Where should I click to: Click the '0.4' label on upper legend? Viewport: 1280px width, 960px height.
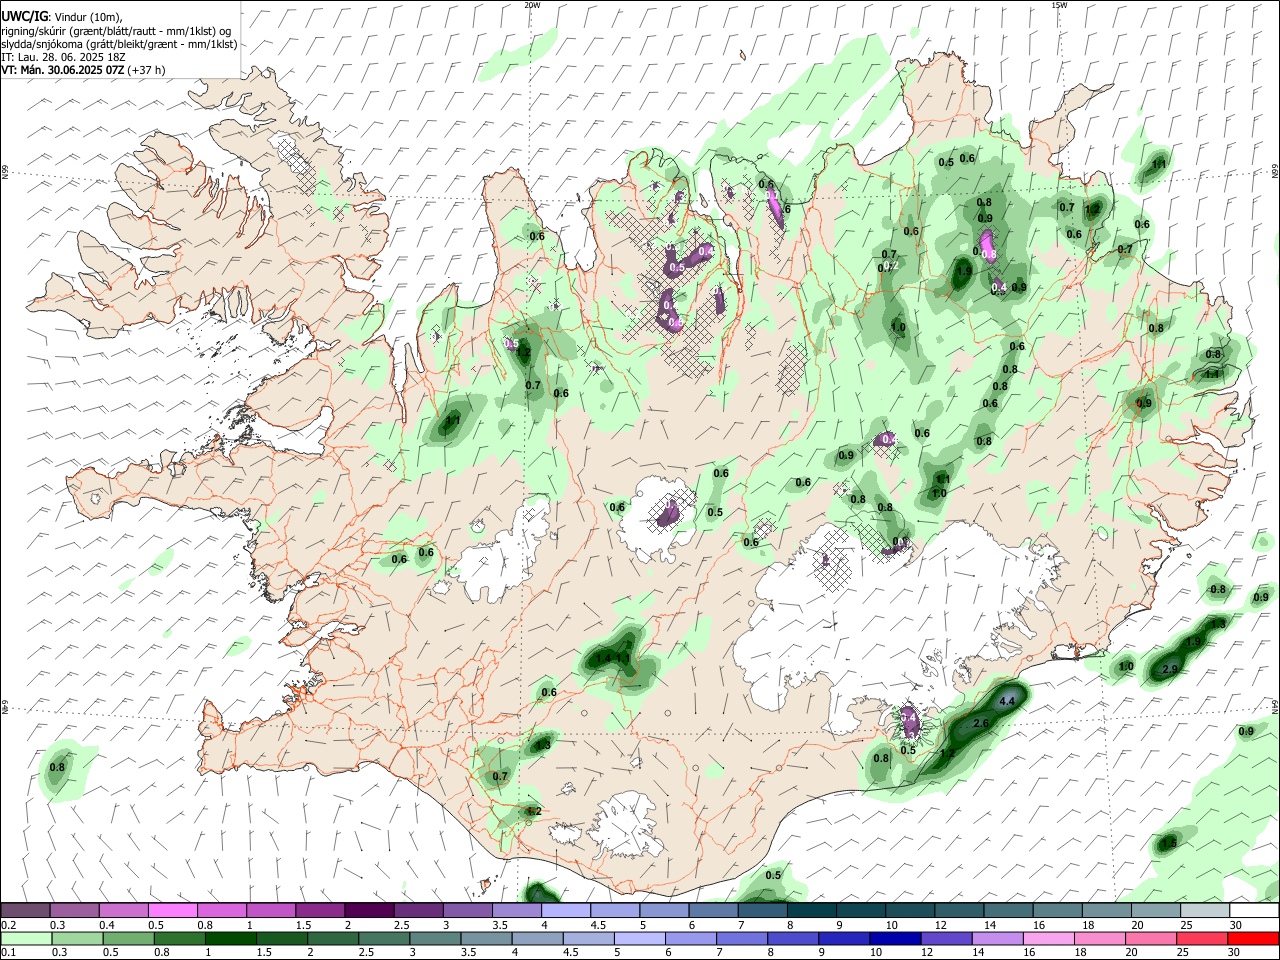[107, 925]
